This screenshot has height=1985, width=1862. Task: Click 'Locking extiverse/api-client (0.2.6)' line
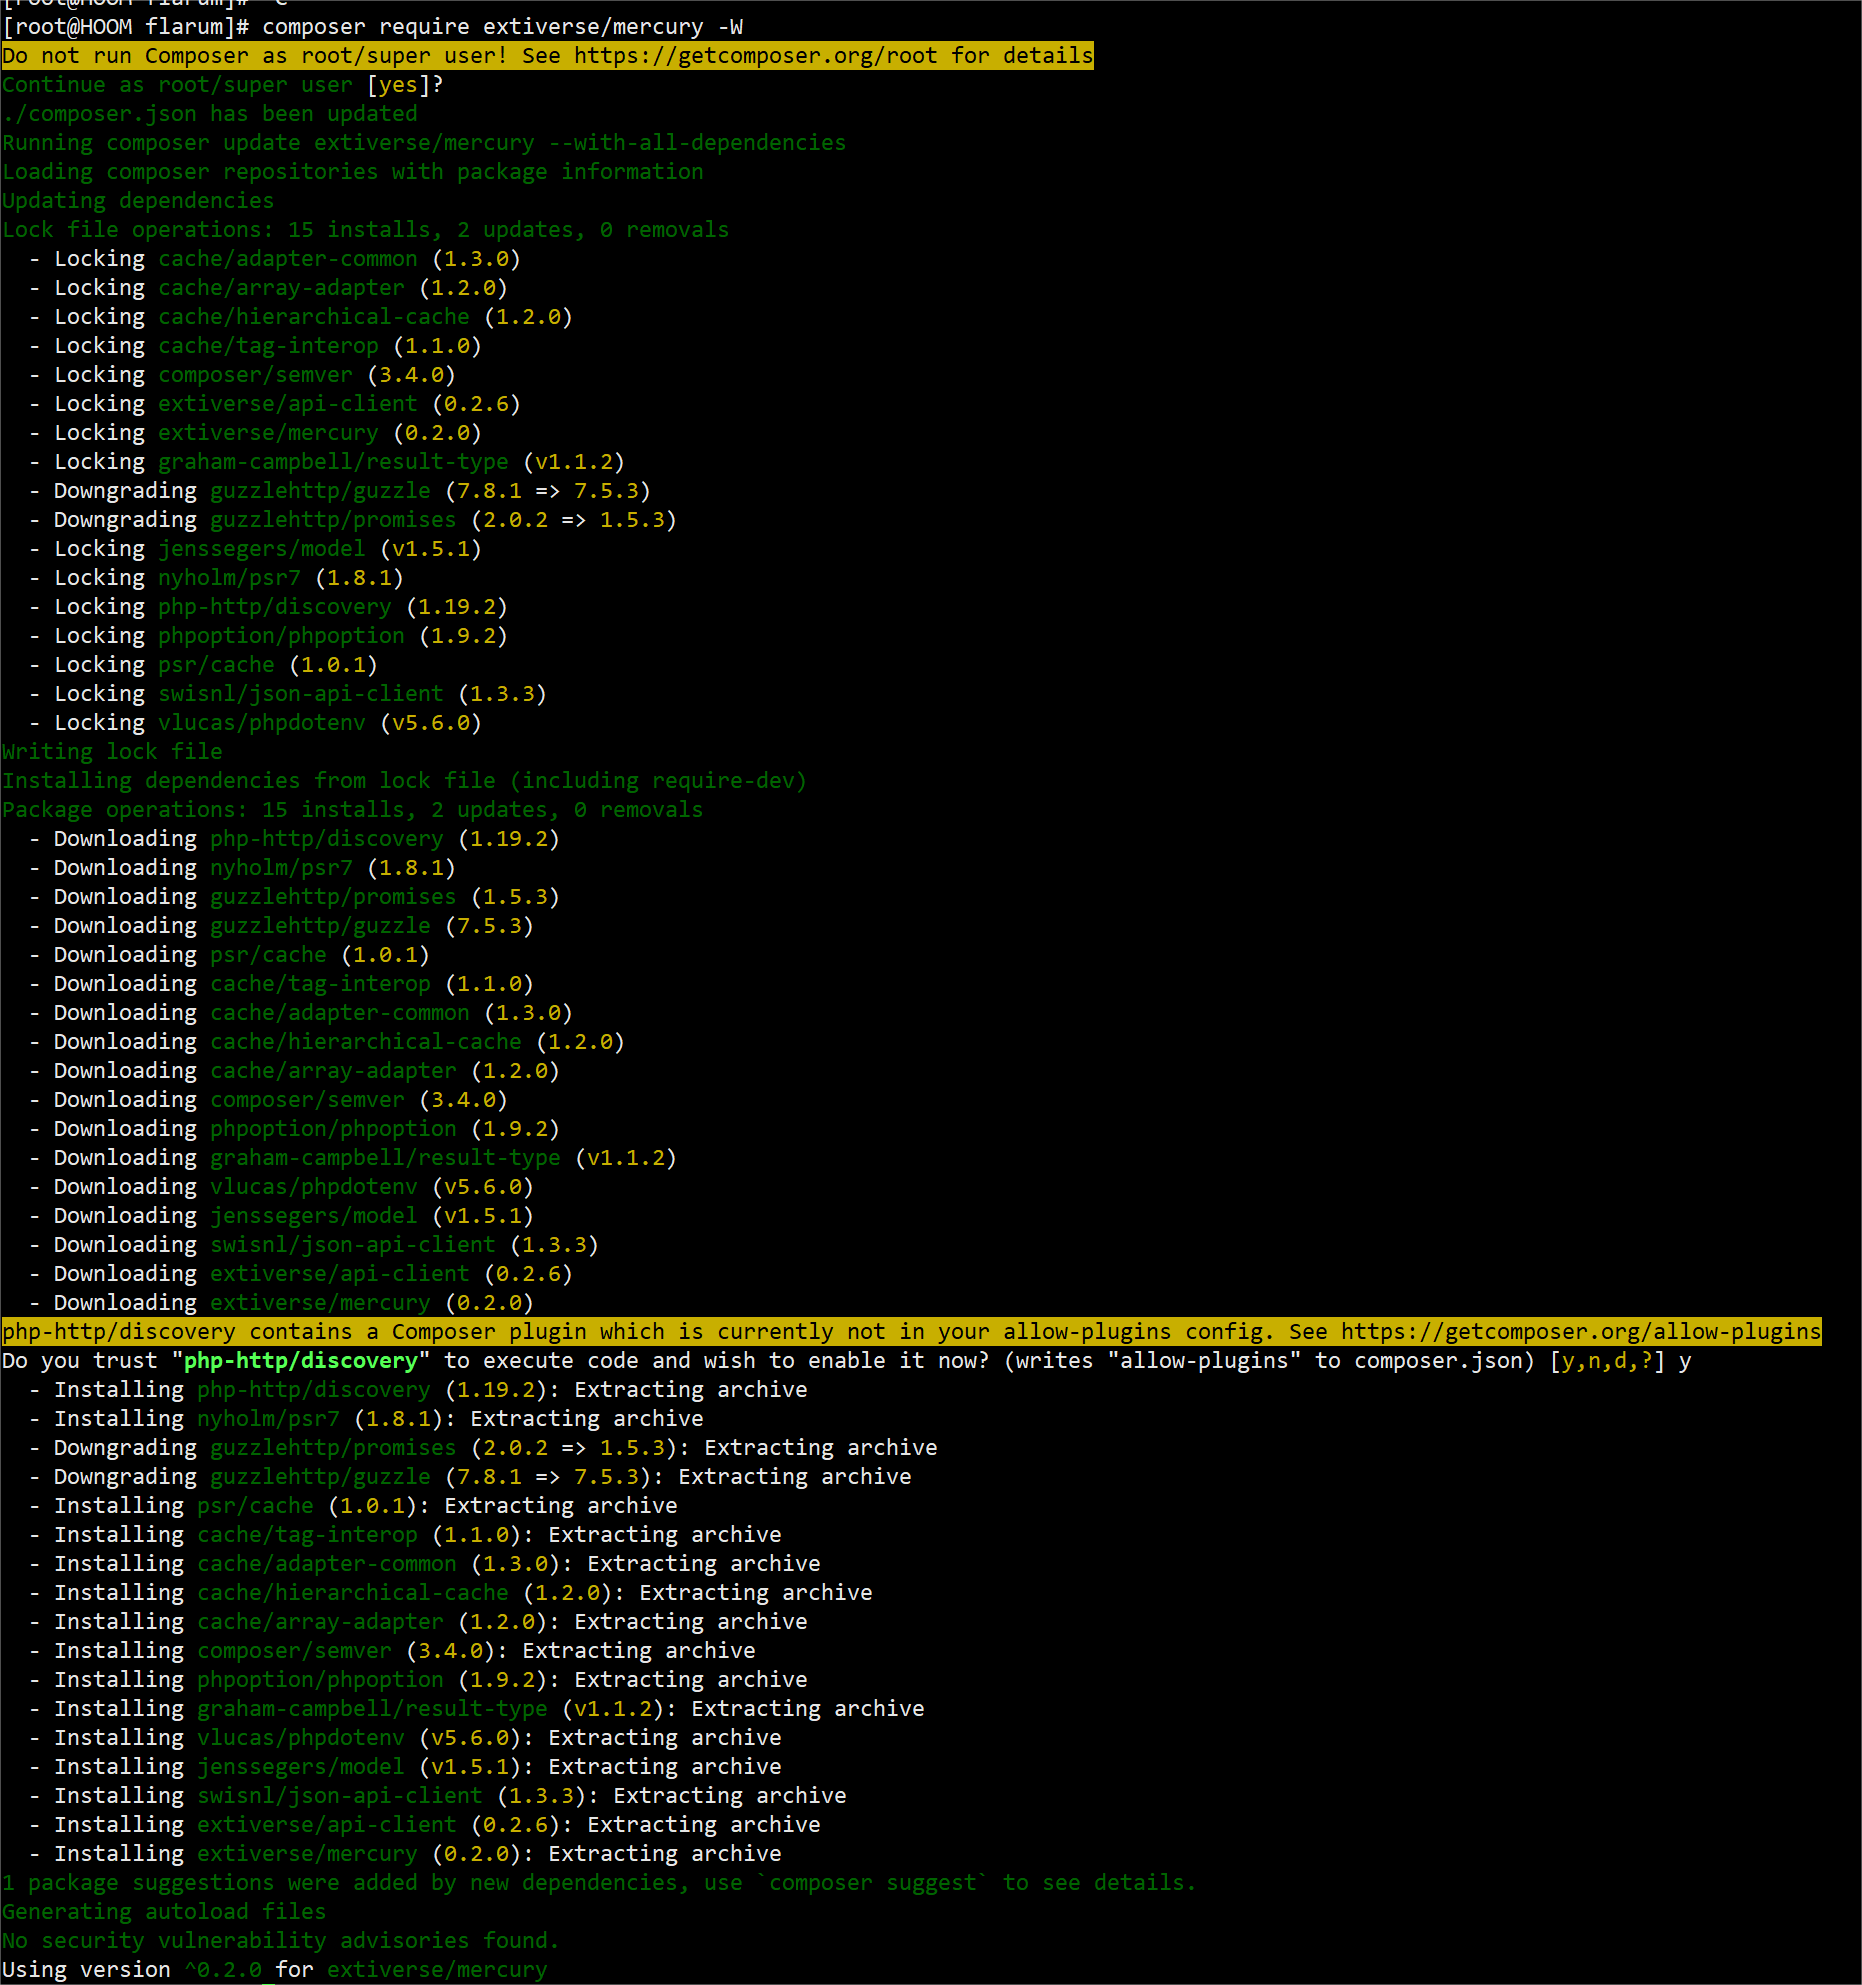tap(275, 404)
